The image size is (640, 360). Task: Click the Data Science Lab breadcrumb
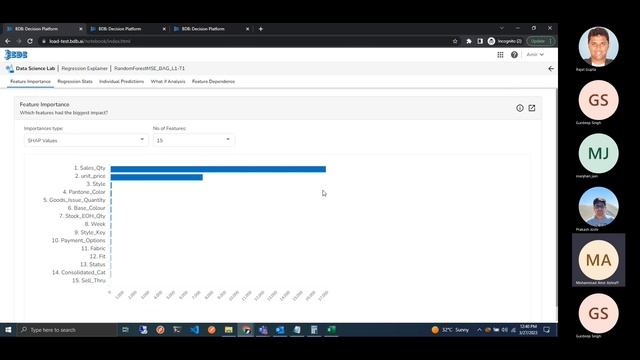(x=35, y=69)
